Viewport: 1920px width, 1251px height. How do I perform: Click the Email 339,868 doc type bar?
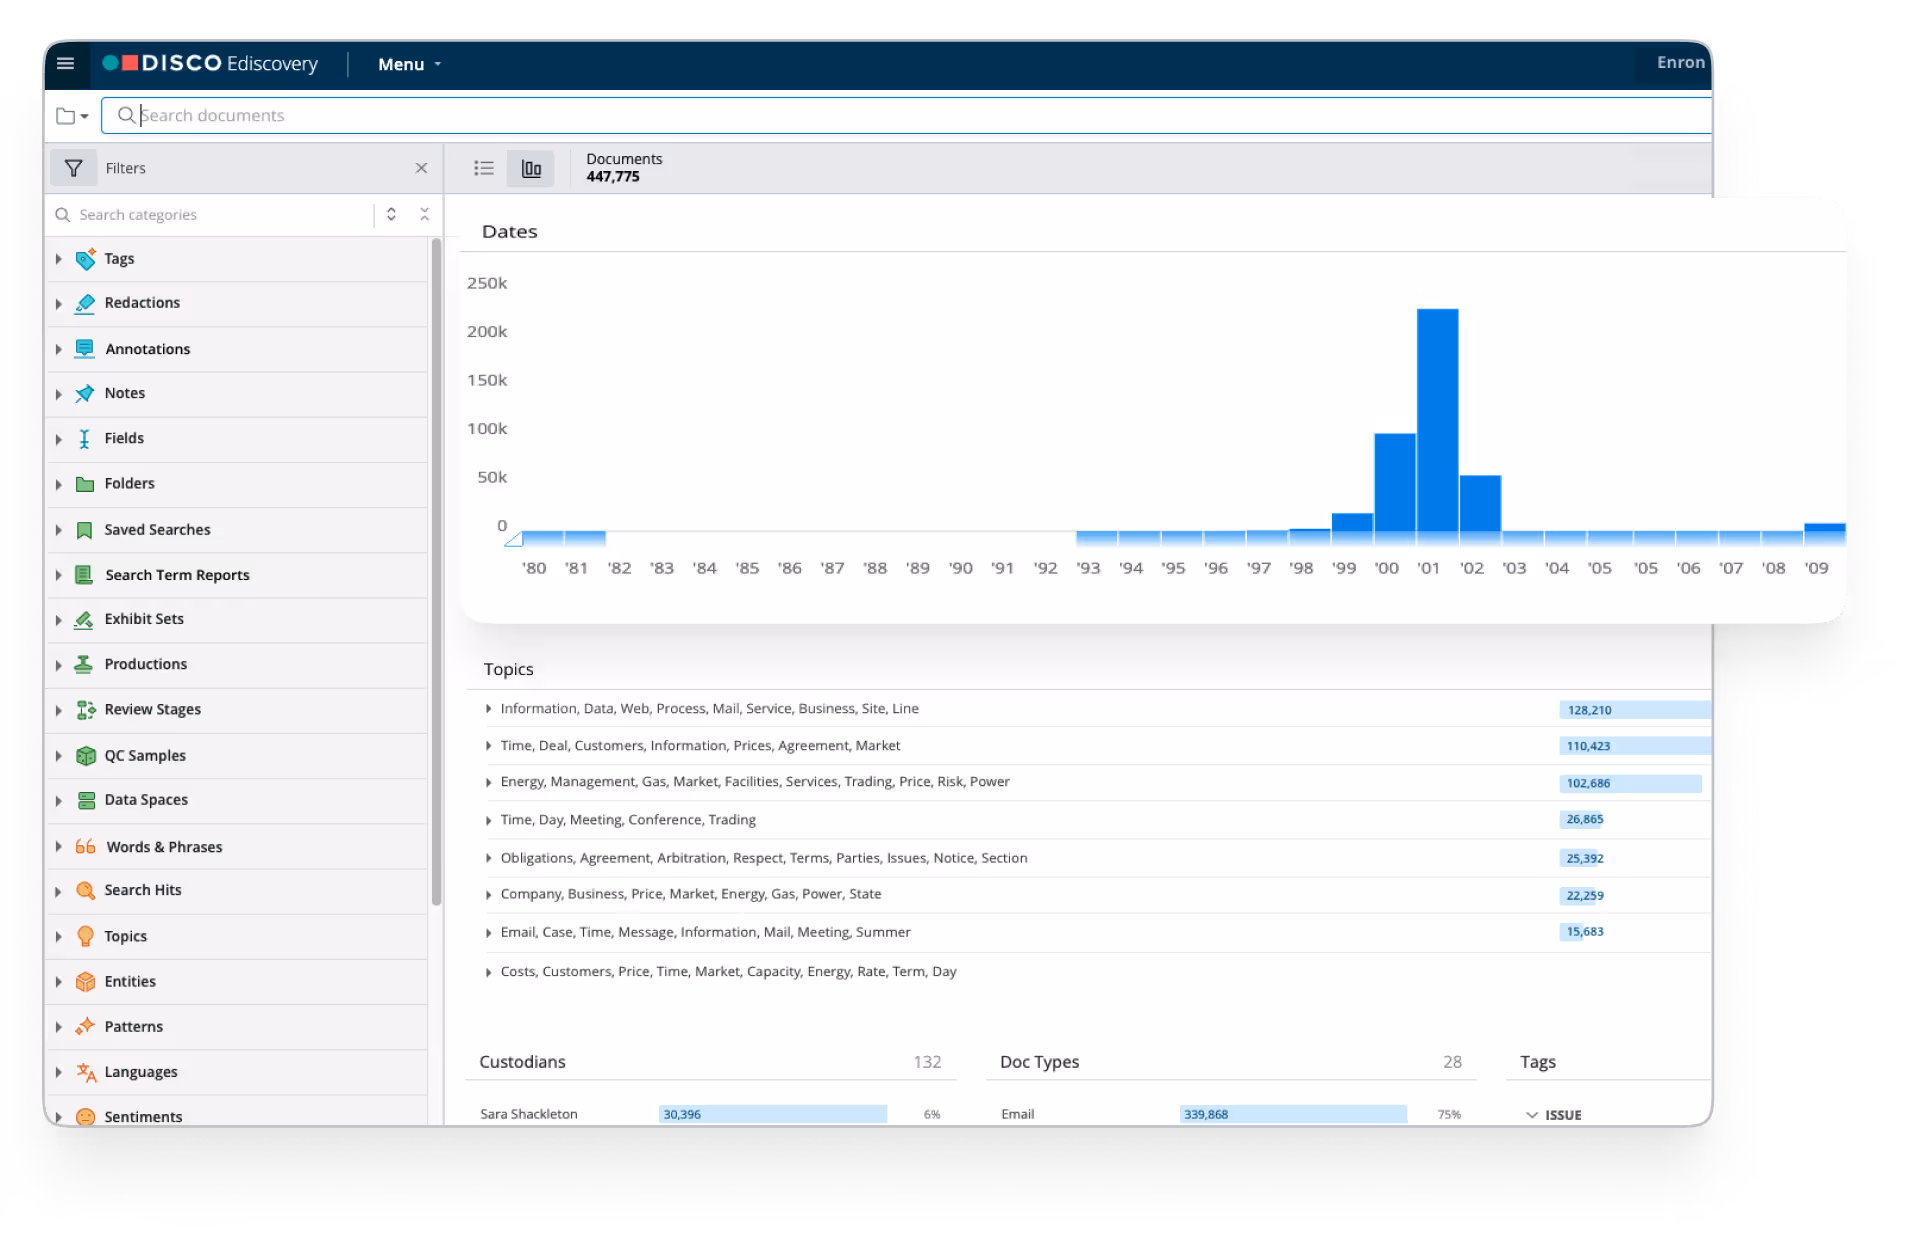1293,1114
